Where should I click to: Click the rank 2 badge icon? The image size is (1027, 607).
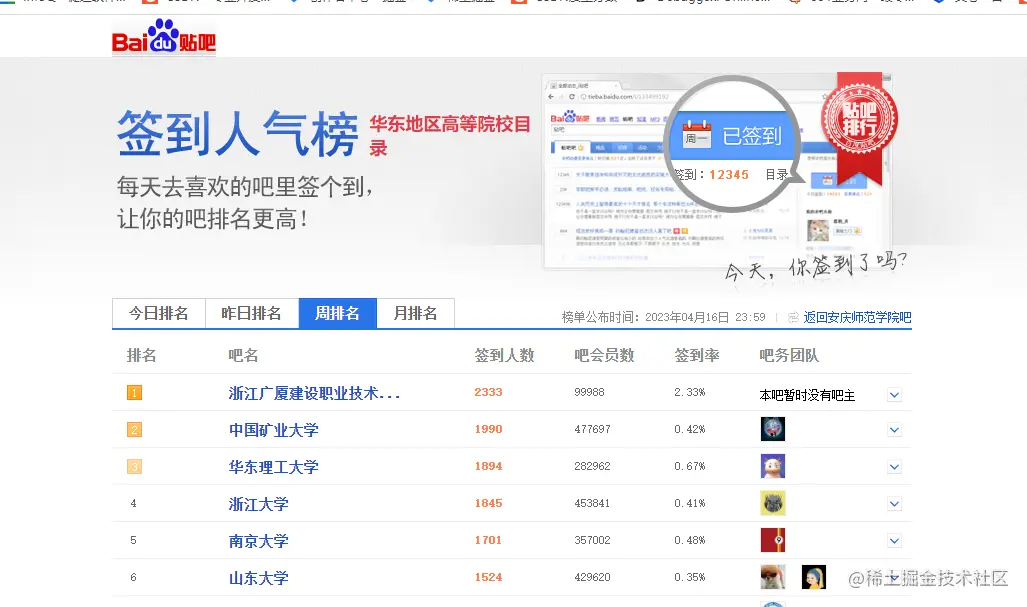(x=134, y=430)
